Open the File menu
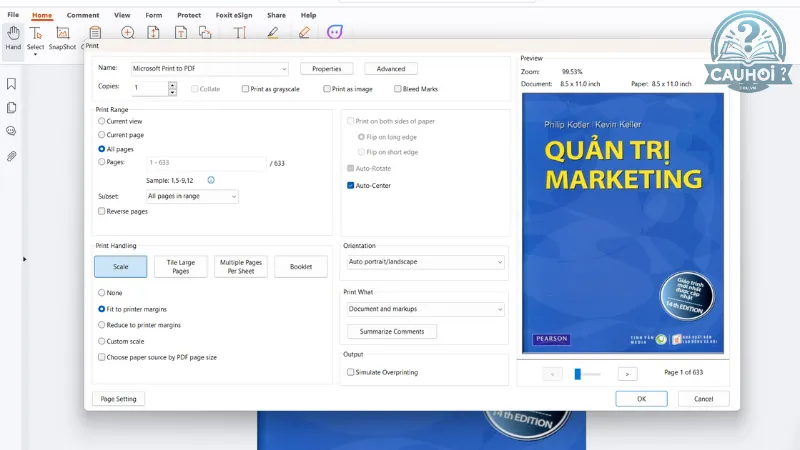The width and height of the screenshot is (800, 450). (x=13, y=15)
